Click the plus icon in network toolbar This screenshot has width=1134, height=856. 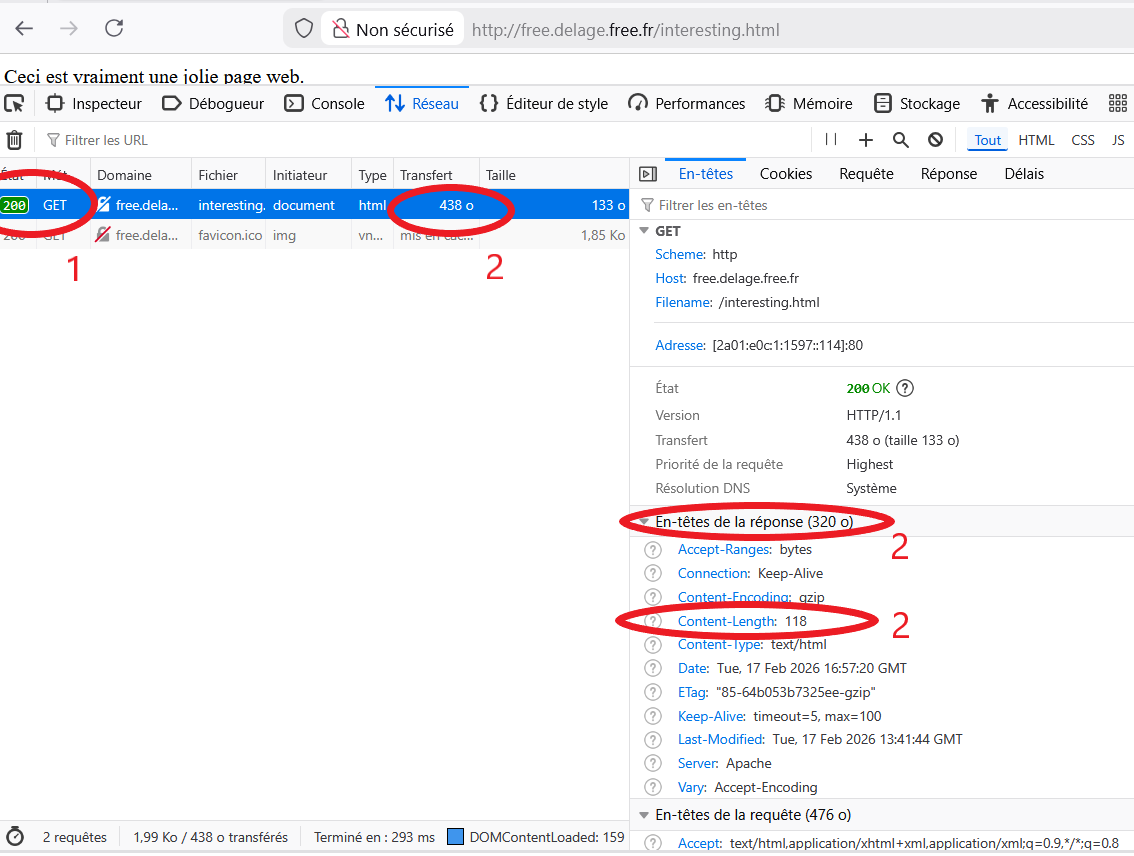click(866, 140)
